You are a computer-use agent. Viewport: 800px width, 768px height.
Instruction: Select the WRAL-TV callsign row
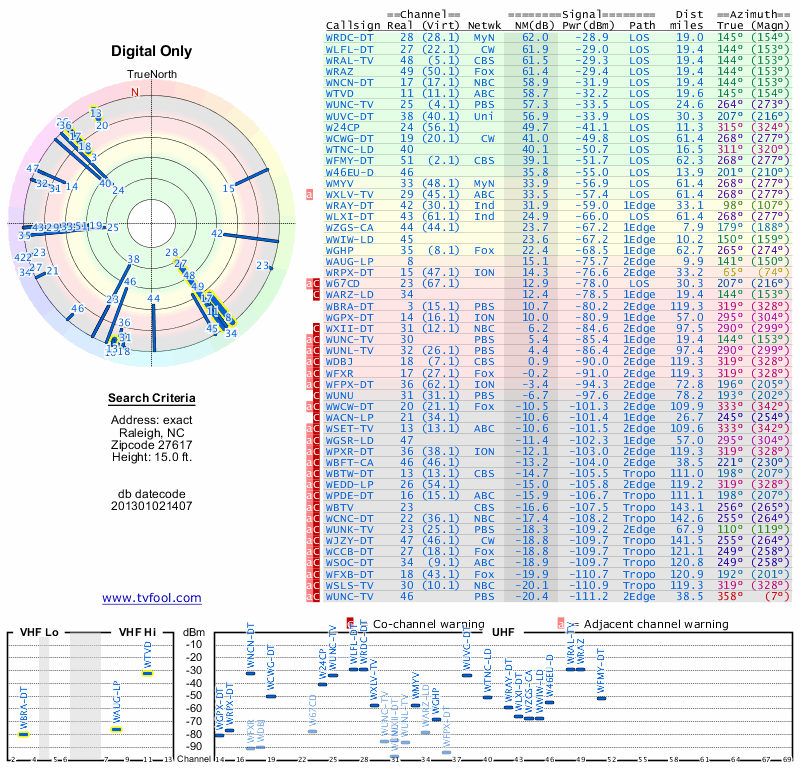coord(350,58)
